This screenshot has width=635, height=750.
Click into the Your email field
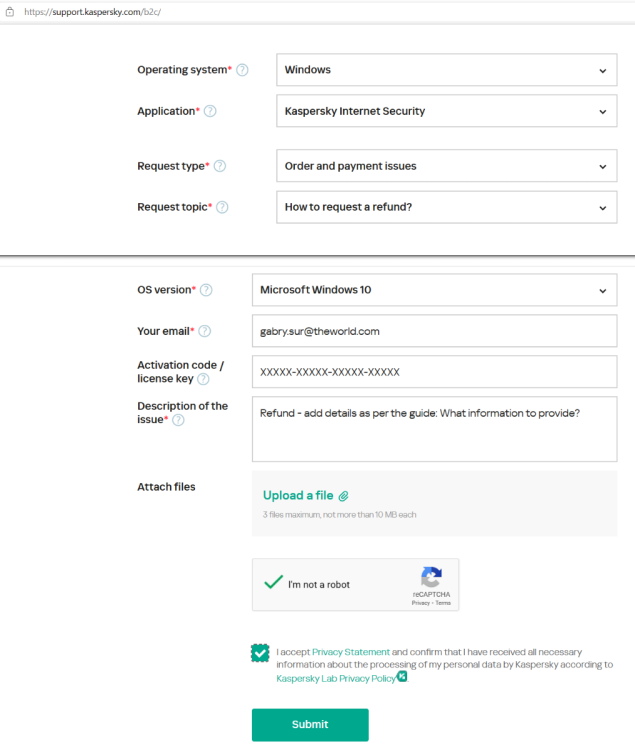coord(434,331)
